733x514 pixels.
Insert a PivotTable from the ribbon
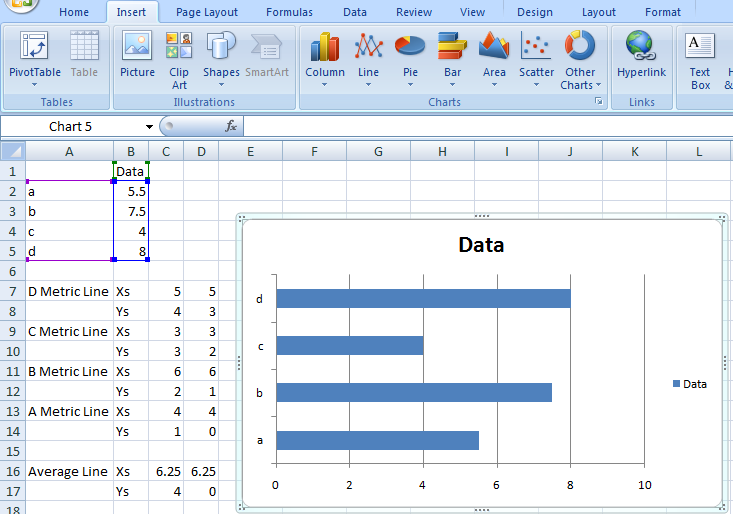[35, 56]
